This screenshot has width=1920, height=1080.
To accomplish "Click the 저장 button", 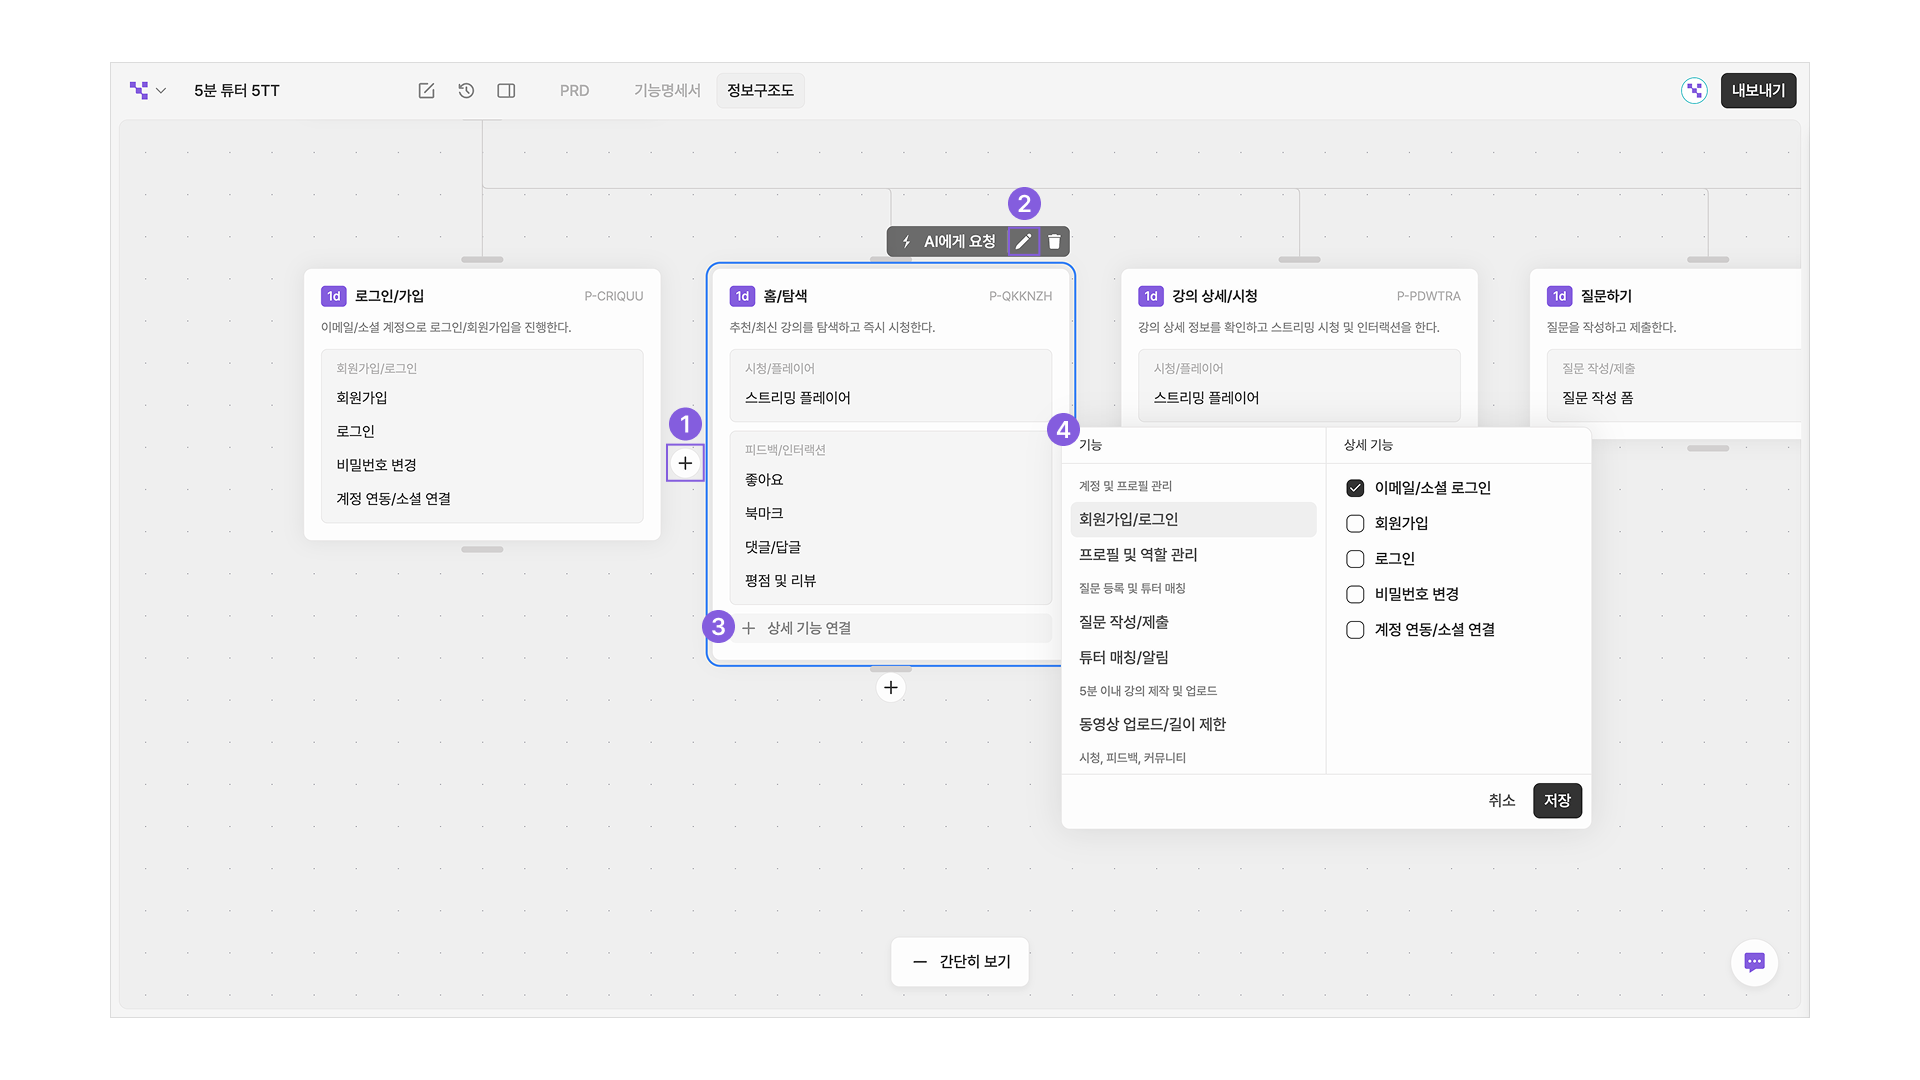I will pos(1557,800).
